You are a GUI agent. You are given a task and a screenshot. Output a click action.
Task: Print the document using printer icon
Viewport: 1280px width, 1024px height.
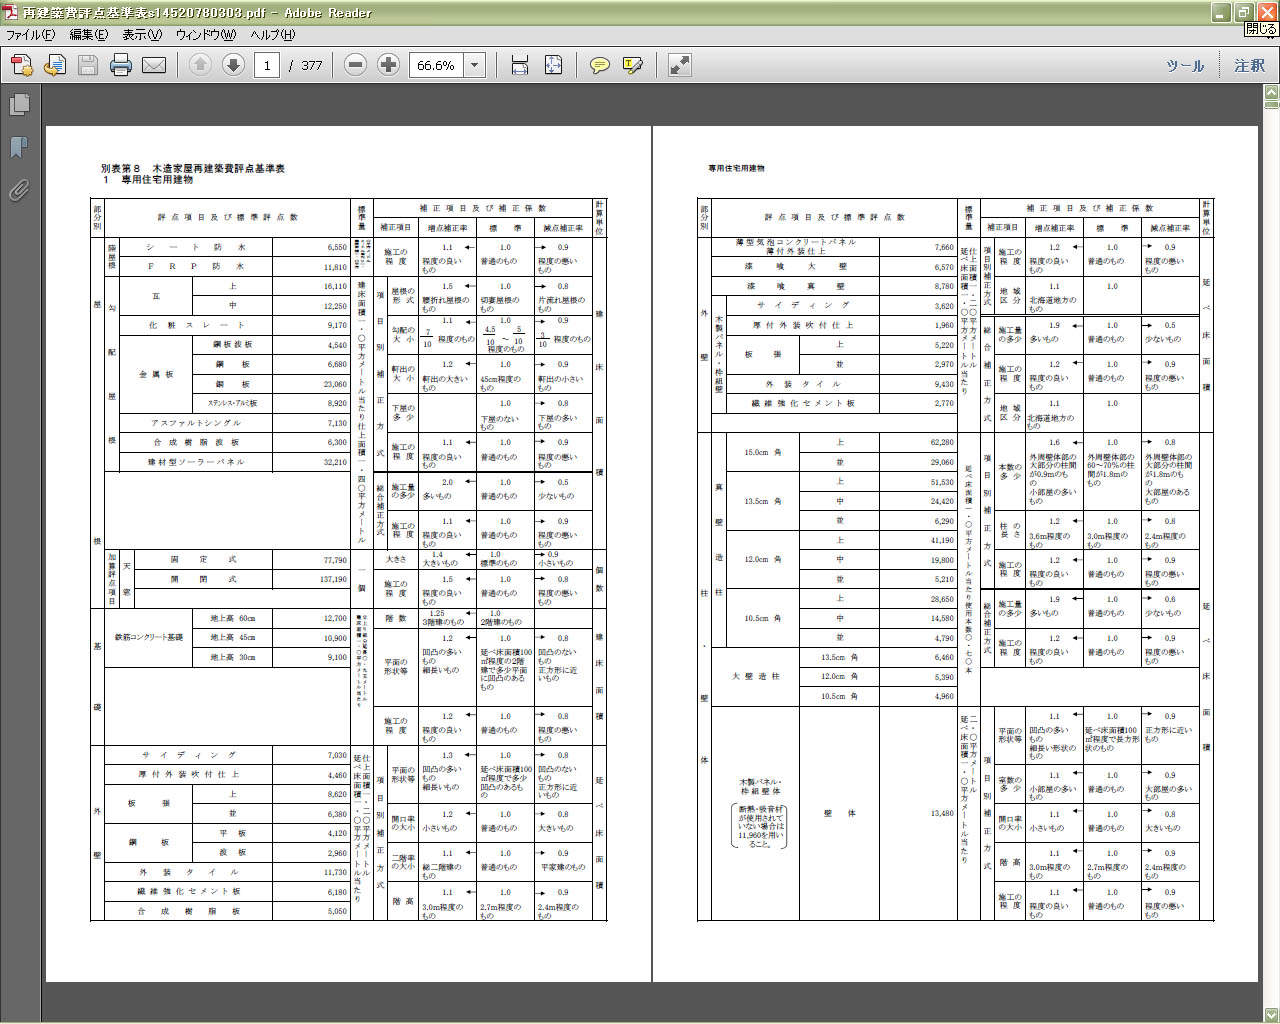(121, 65)
